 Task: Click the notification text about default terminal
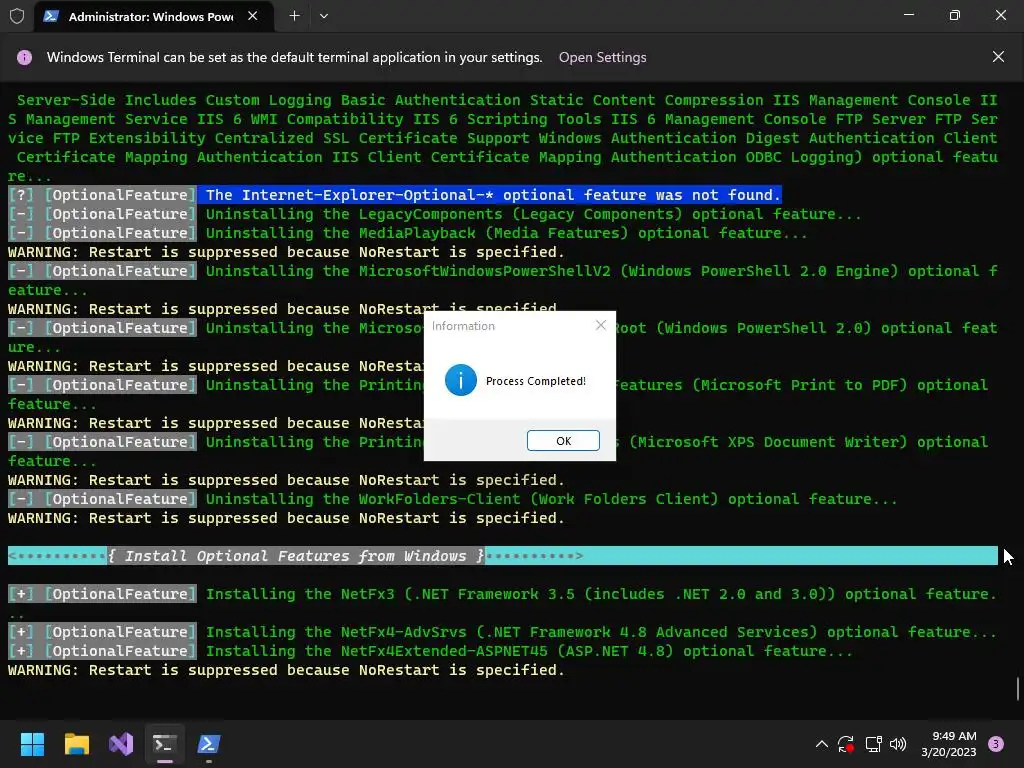pos(295,57)
